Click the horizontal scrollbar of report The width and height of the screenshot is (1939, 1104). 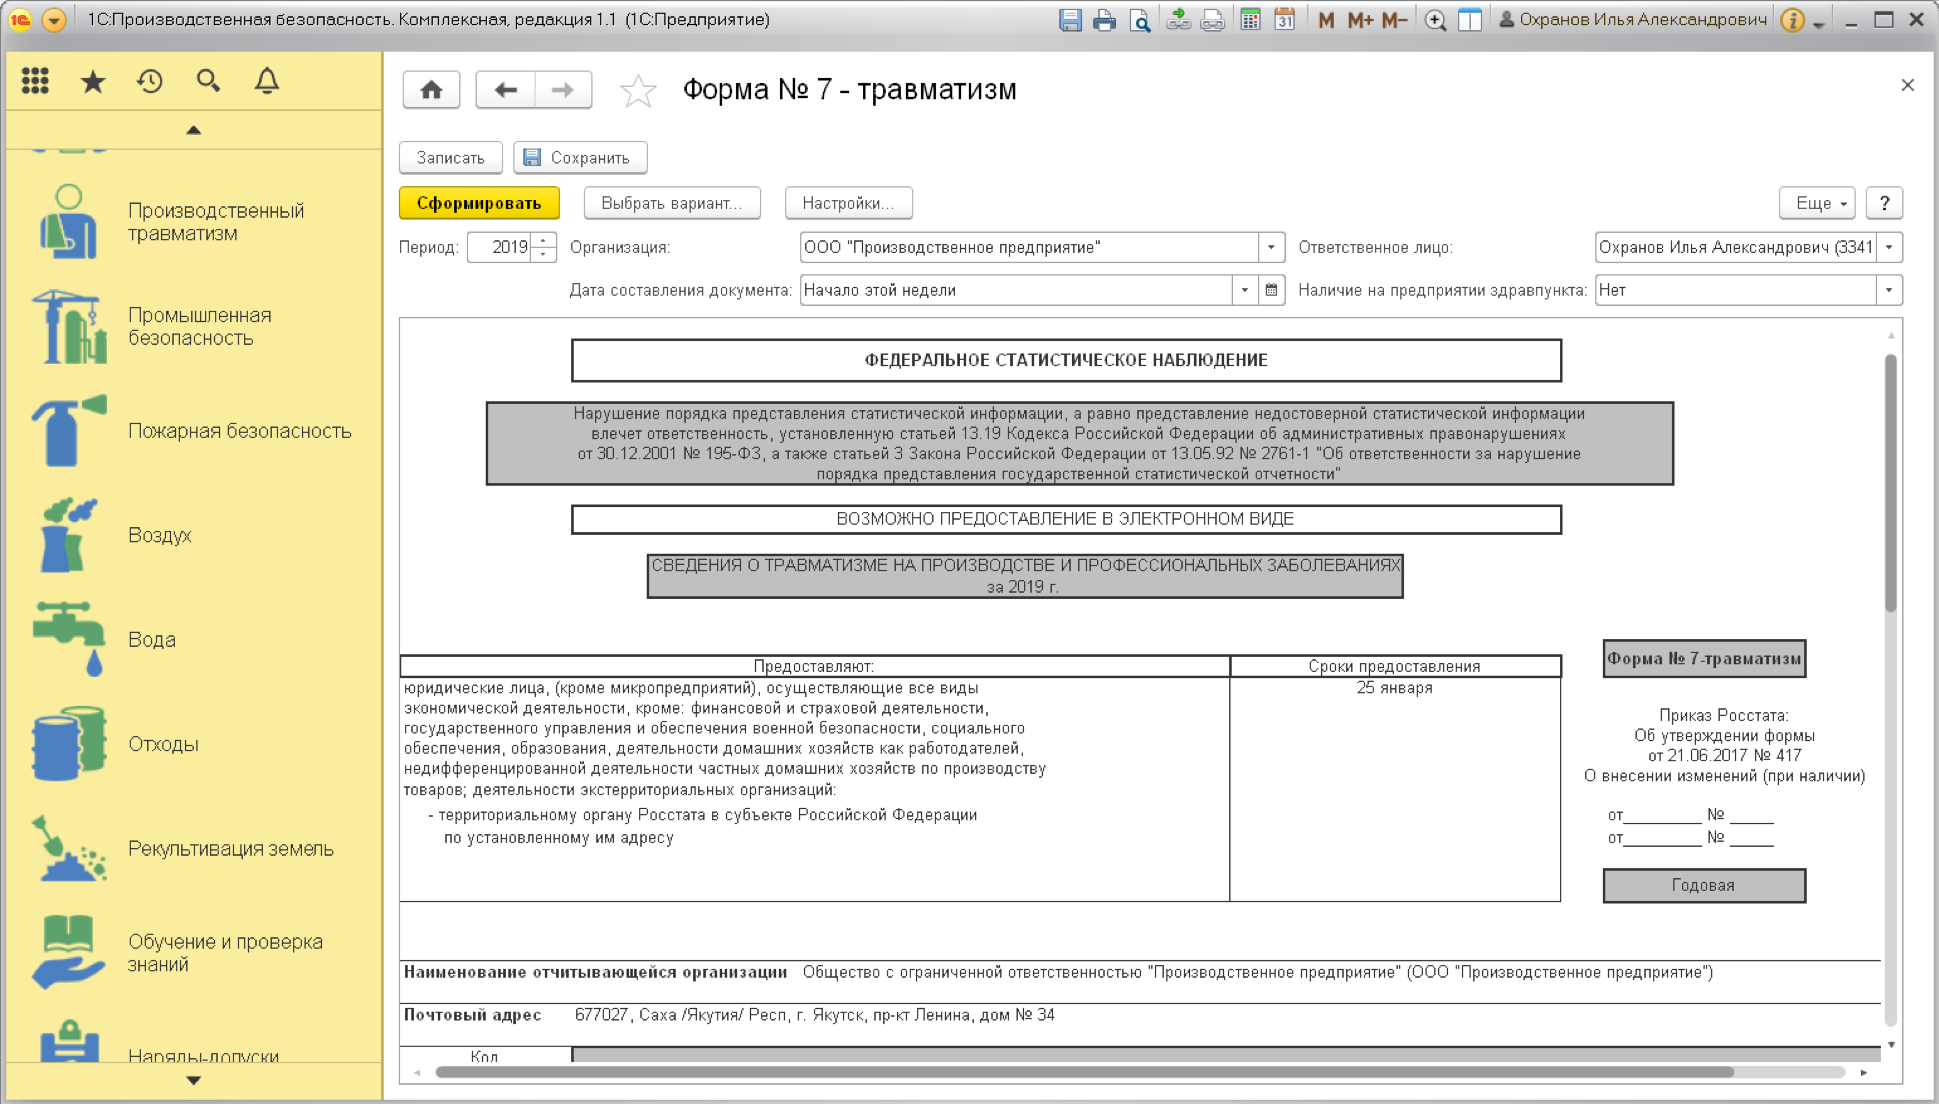pos(1085,1072)
